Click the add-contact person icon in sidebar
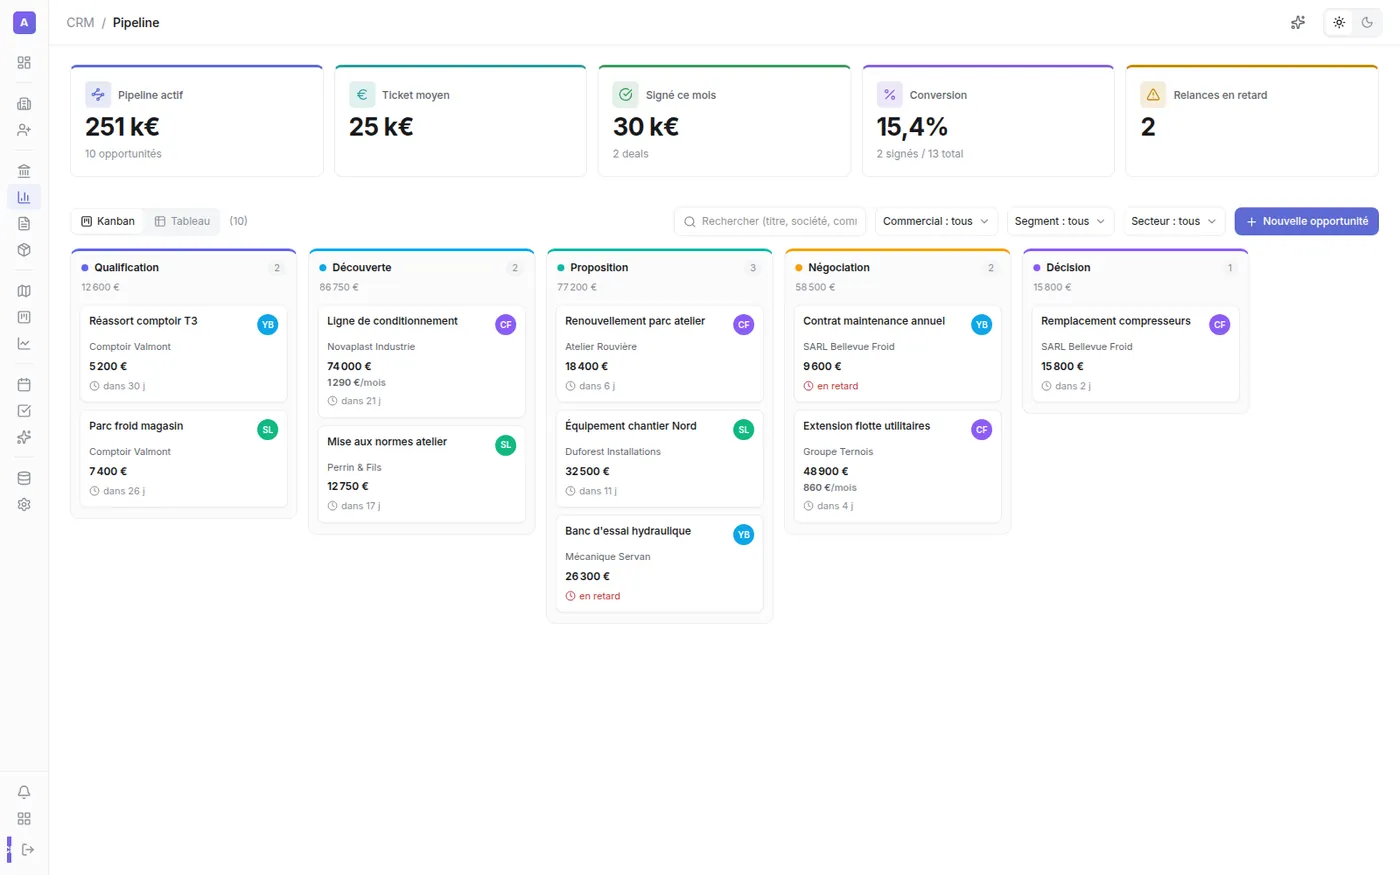Viewport: 1400px width, 875px height. (x=24, y=130)
